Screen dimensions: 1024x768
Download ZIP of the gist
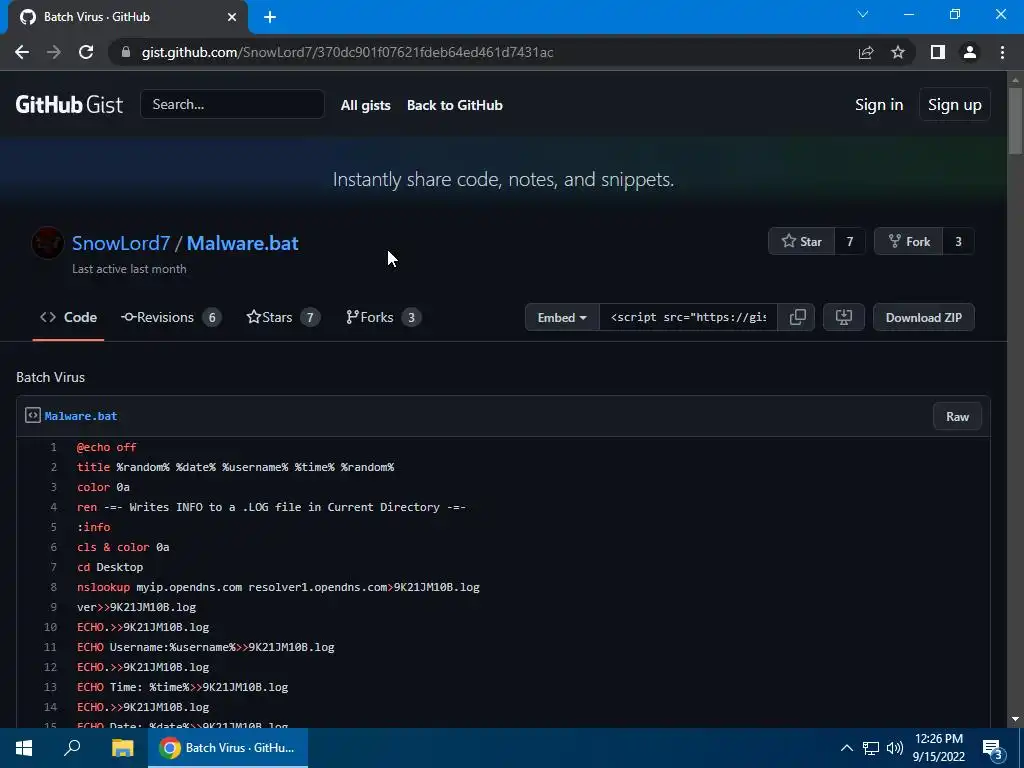pyautogui.click(x=923, y=317)
